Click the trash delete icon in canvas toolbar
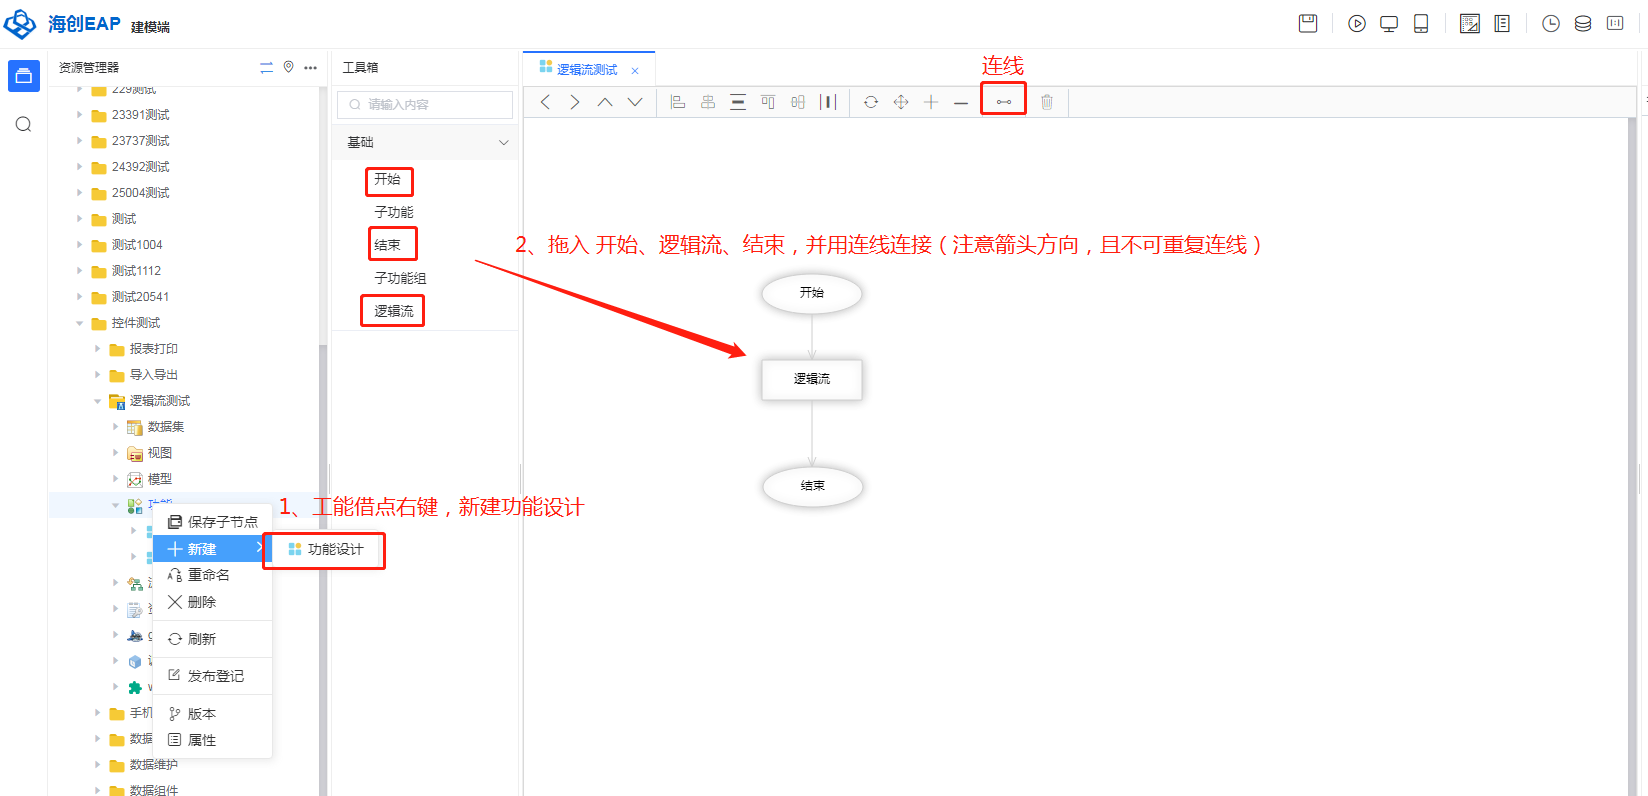 click(1047, 102)
